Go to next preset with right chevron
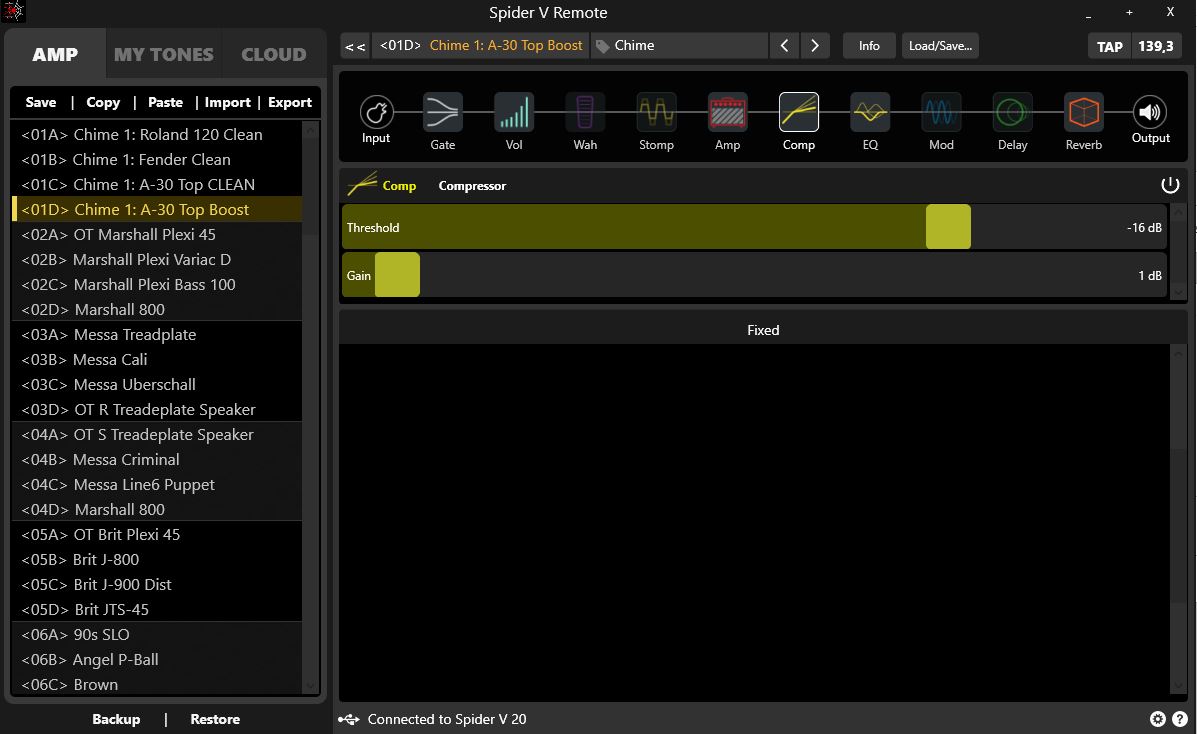The width and height of the screenshot is (1197, 734). tap(815, 46)
